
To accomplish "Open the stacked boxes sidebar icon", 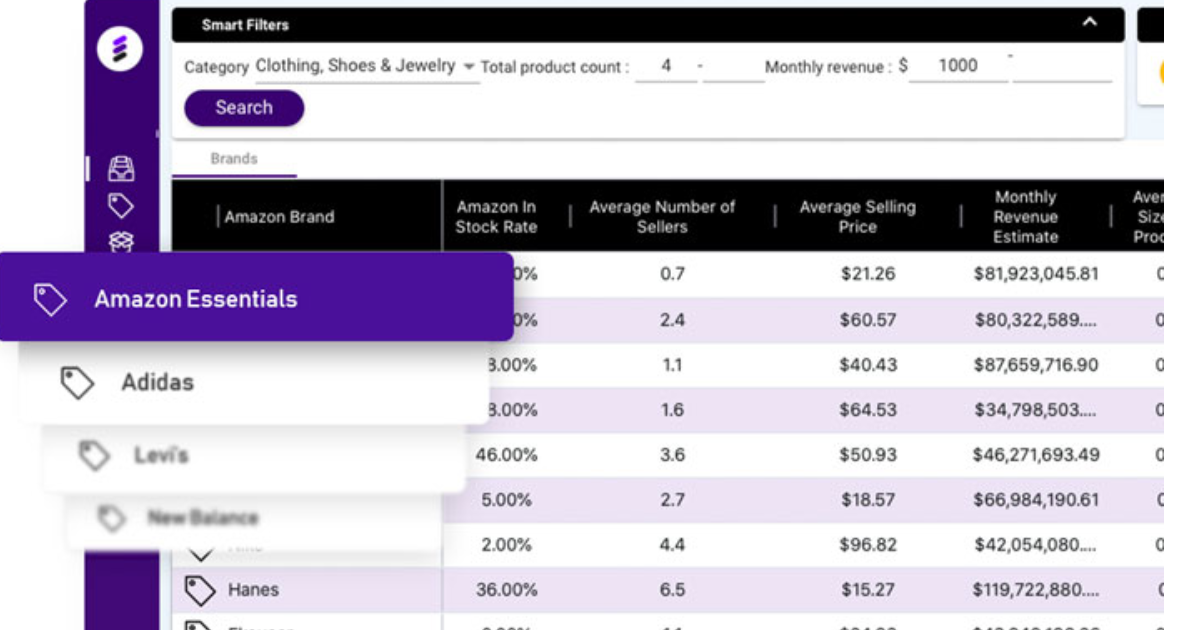I will 121,240.
